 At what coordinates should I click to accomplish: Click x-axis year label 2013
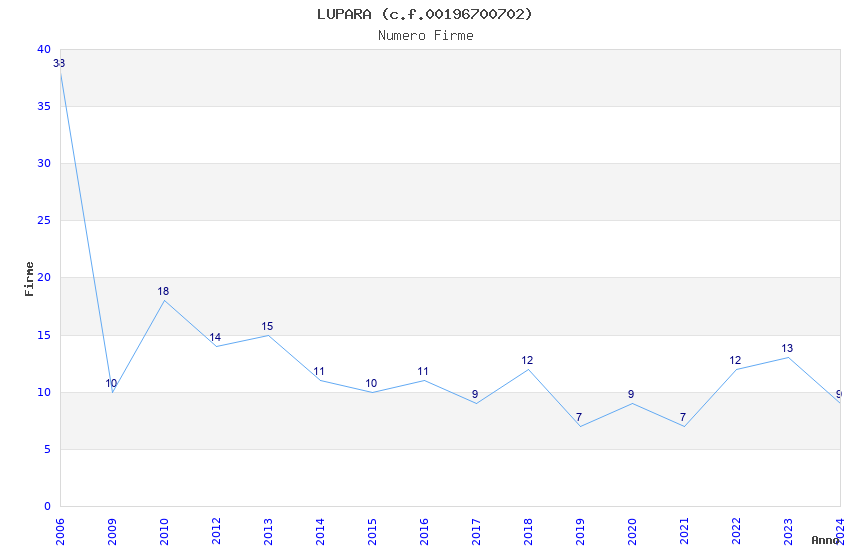tap(268, 532)
